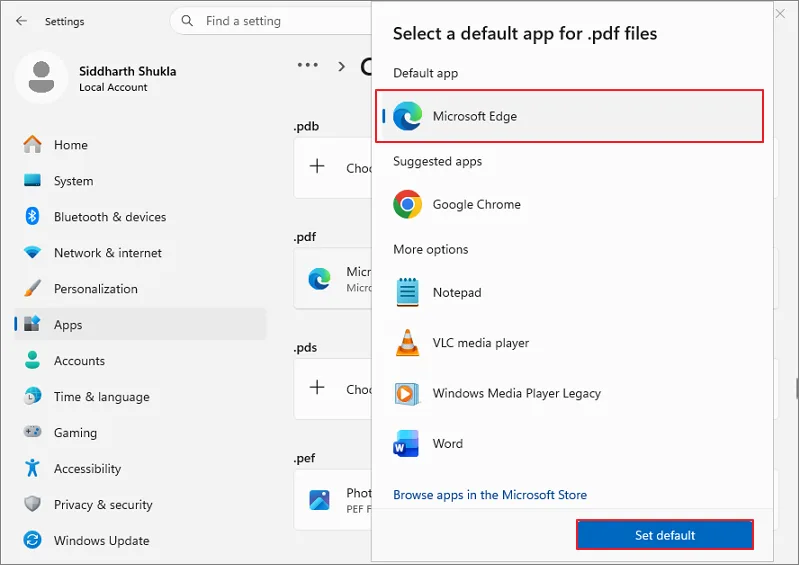The width and height of the screenshot is (799, 565).
Task: Click the Google Chrome logo
Action: tap(407, 204)
